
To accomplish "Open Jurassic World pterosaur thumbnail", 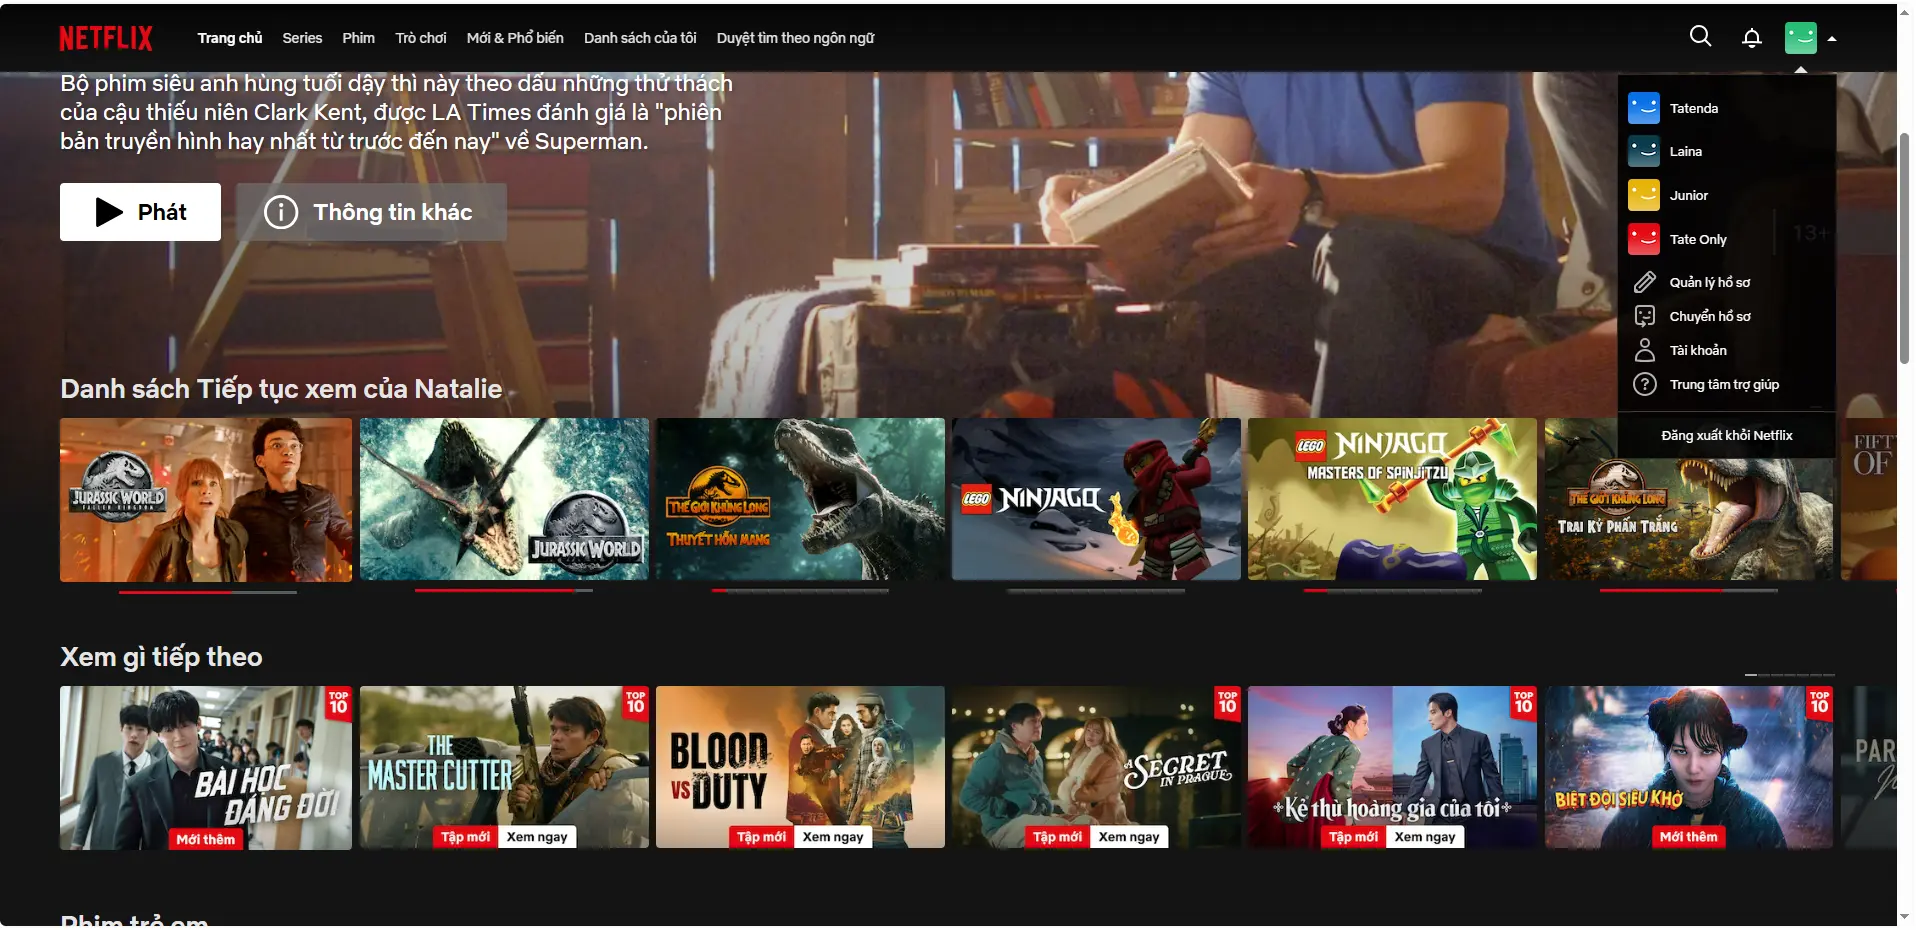I will tap(504, 500).
